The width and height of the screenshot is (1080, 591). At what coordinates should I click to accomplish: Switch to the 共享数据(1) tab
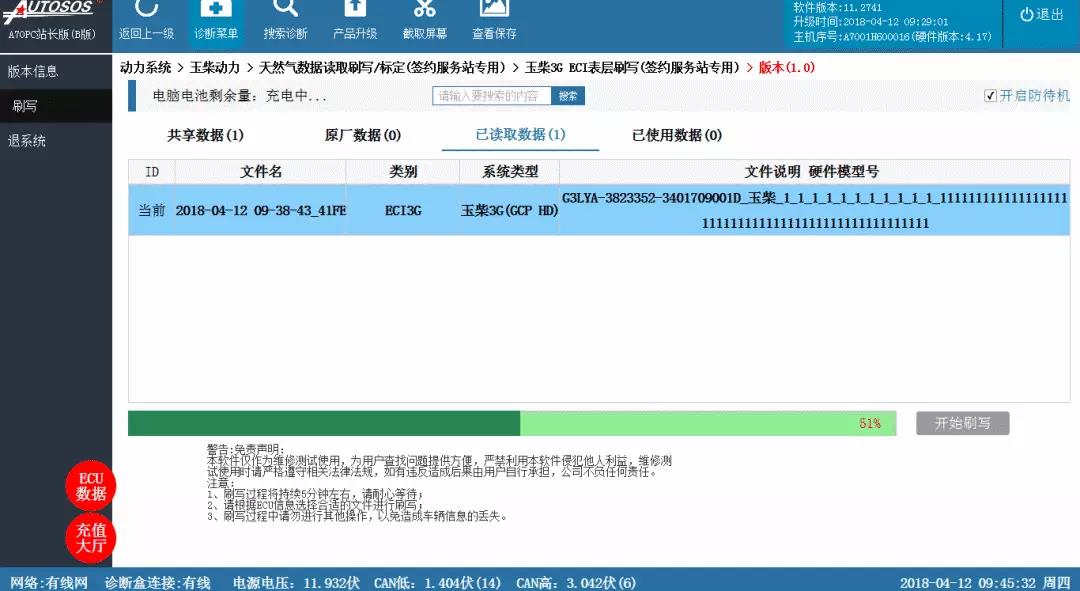(x=205, y=135)
